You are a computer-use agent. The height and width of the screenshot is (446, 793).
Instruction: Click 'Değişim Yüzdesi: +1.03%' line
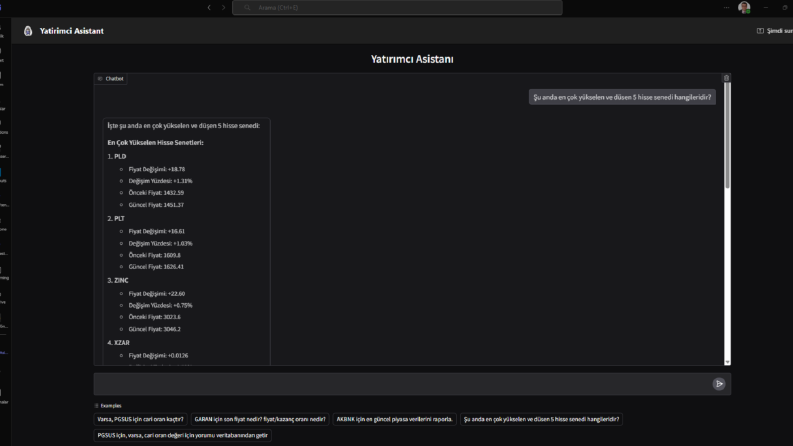click(x=160, y=243)
